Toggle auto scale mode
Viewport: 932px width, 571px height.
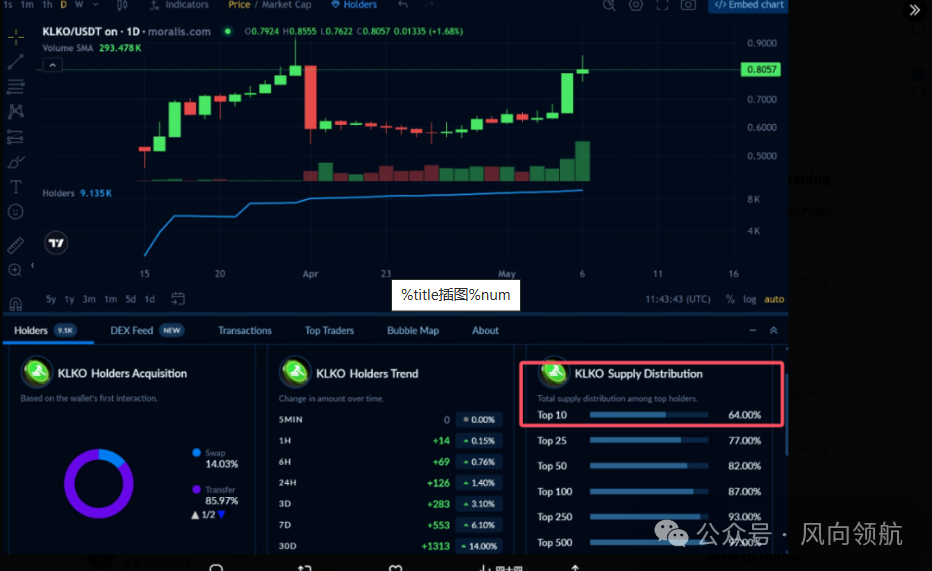774,299
